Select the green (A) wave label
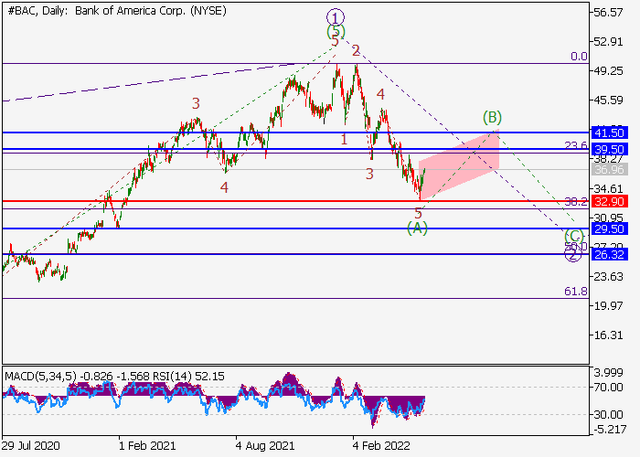The image size is (640, 457). [417, 228]
